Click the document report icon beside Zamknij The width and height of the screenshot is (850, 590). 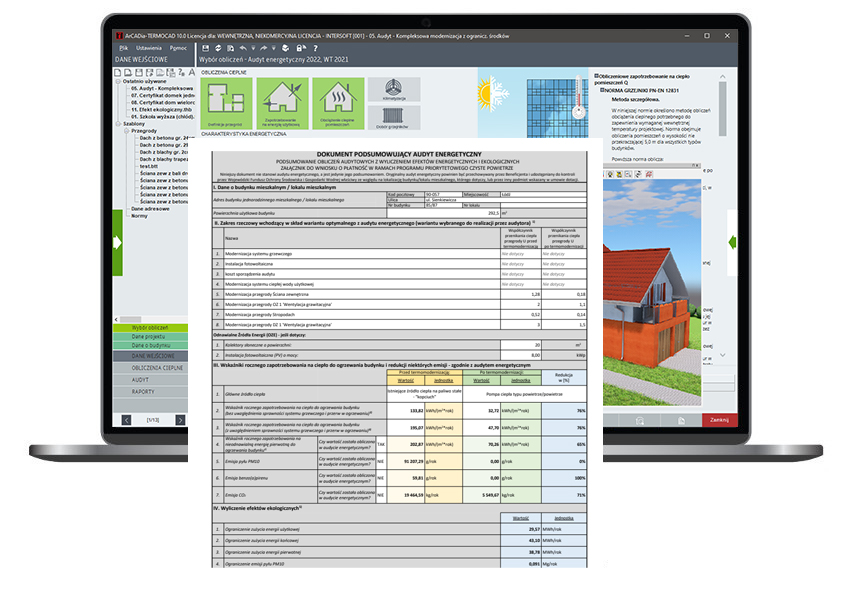pyautogui.click(x=681, y=420)
